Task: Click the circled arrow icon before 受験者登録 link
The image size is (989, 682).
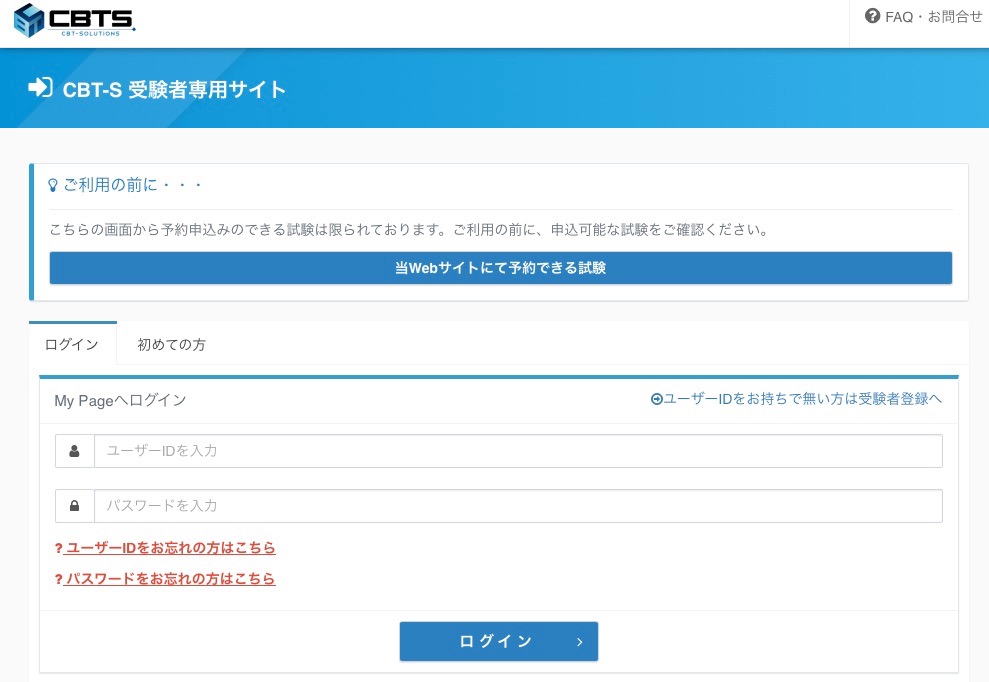Action: tap(657, 399)
